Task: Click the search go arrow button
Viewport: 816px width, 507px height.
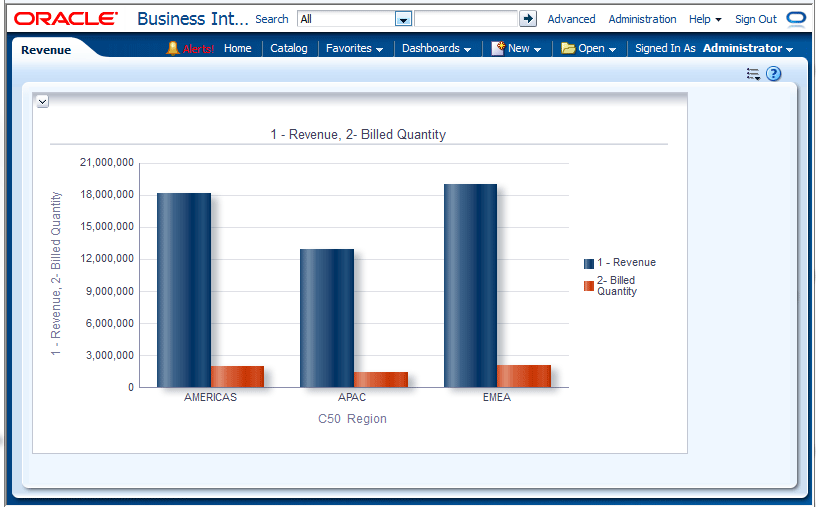Action: 528,19
